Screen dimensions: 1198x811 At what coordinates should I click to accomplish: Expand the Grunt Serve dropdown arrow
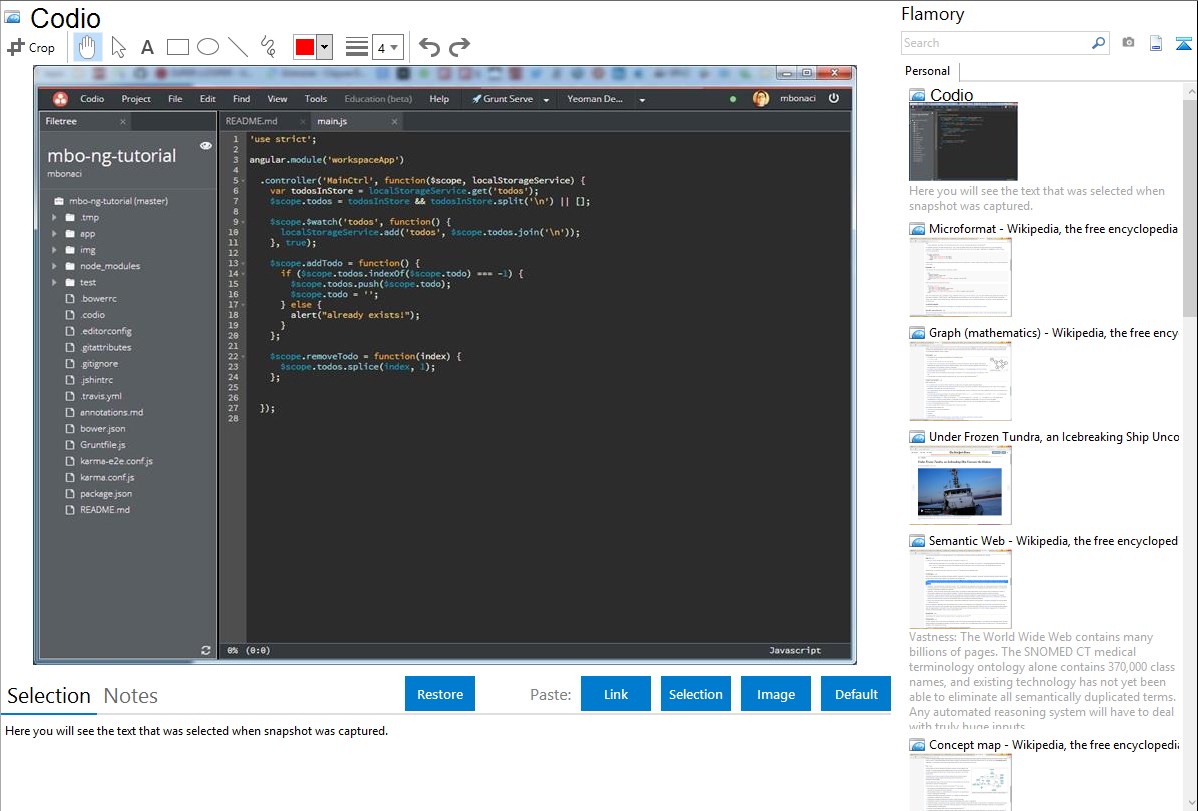tap(546, 99)
